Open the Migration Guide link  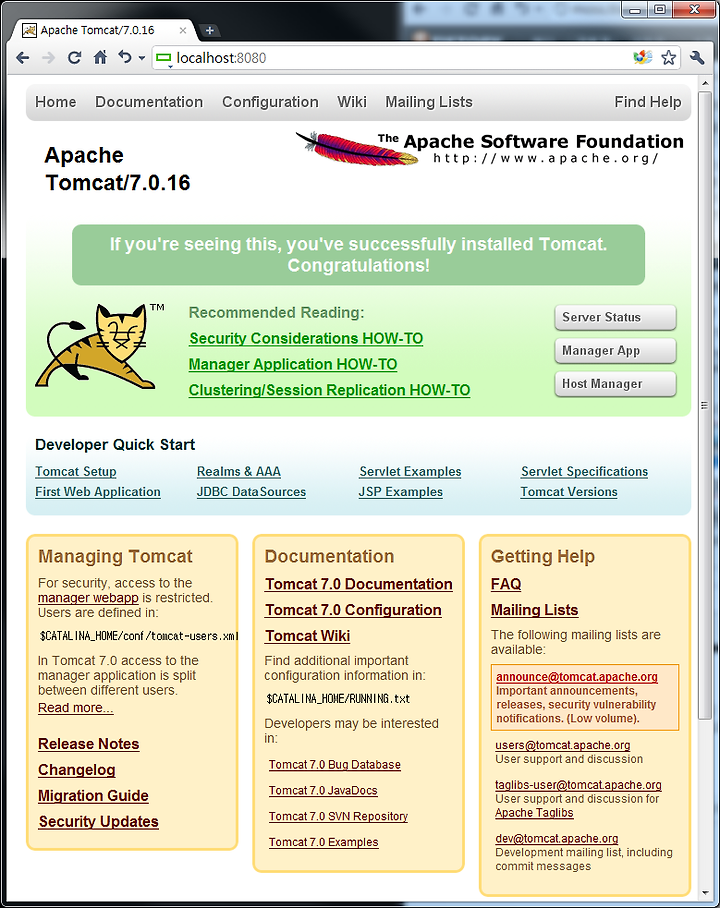(x=93, y=796)
